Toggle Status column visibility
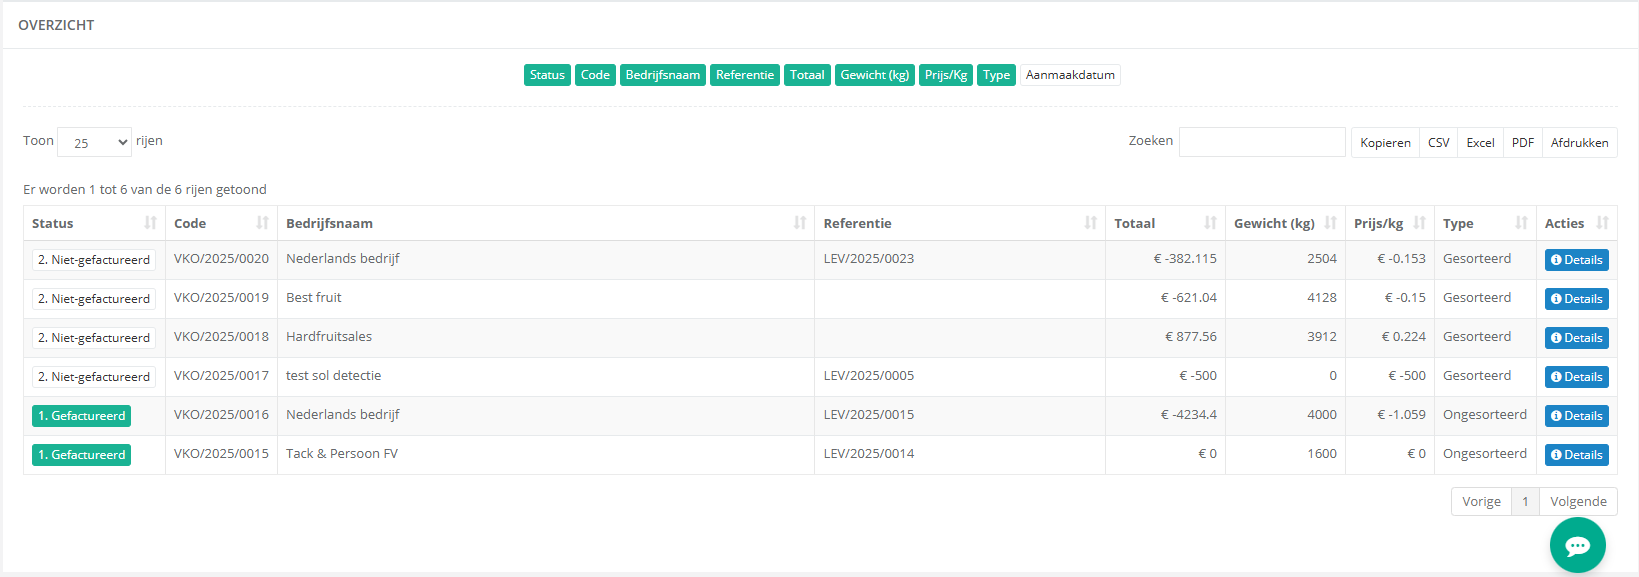The height and width of the screenshot is (577, 1639). click(547, 75)
